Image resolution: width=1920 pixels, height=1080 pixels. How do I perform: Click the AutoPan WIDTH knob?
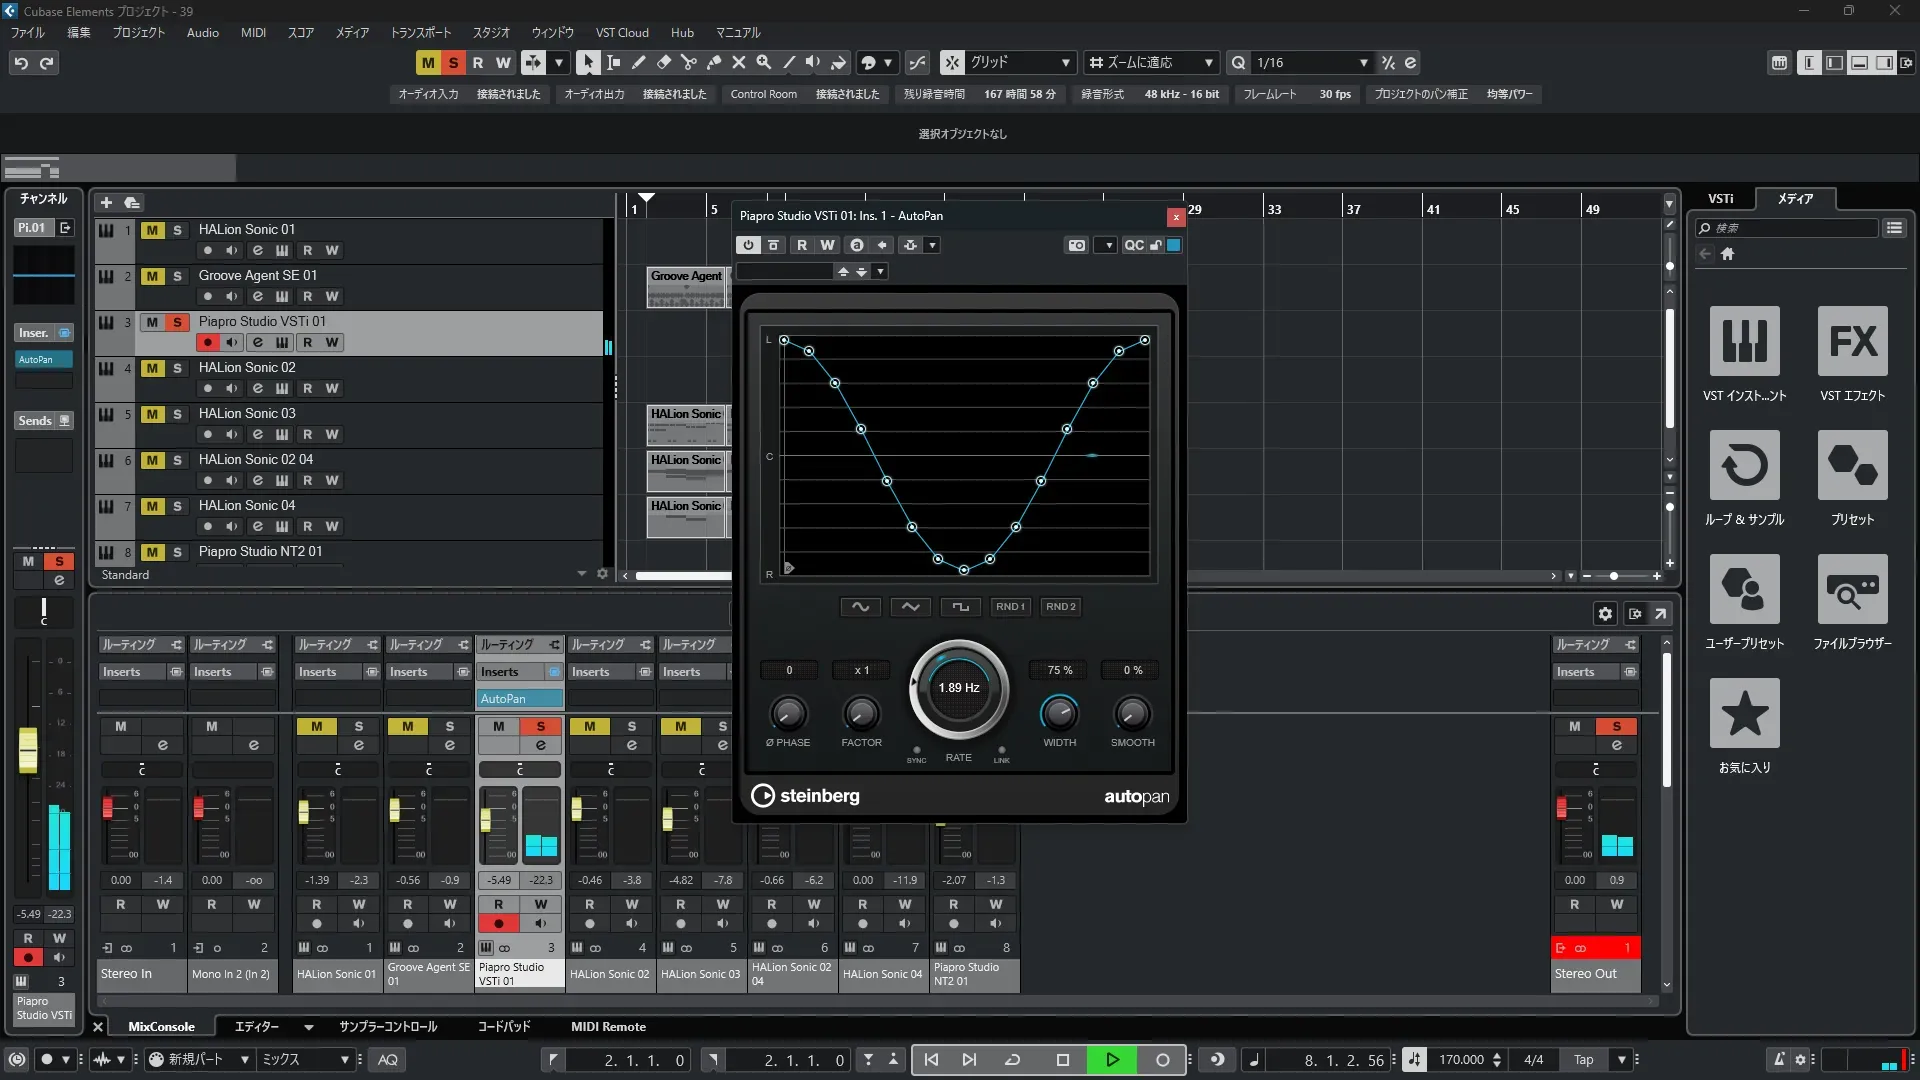tap(1059, 713)
